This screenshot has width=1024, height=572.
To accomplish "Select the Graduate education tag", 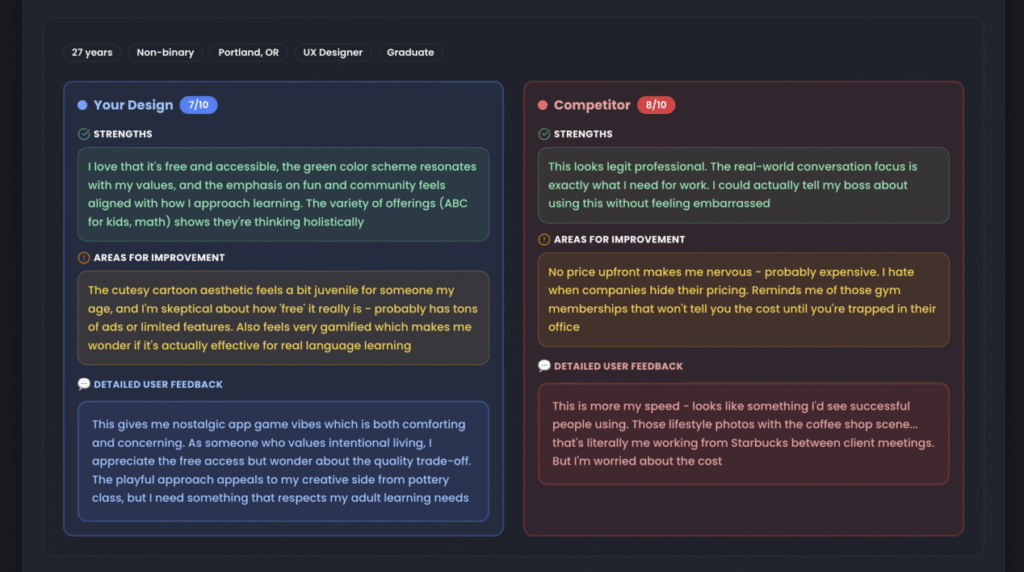I will (410, 52).
